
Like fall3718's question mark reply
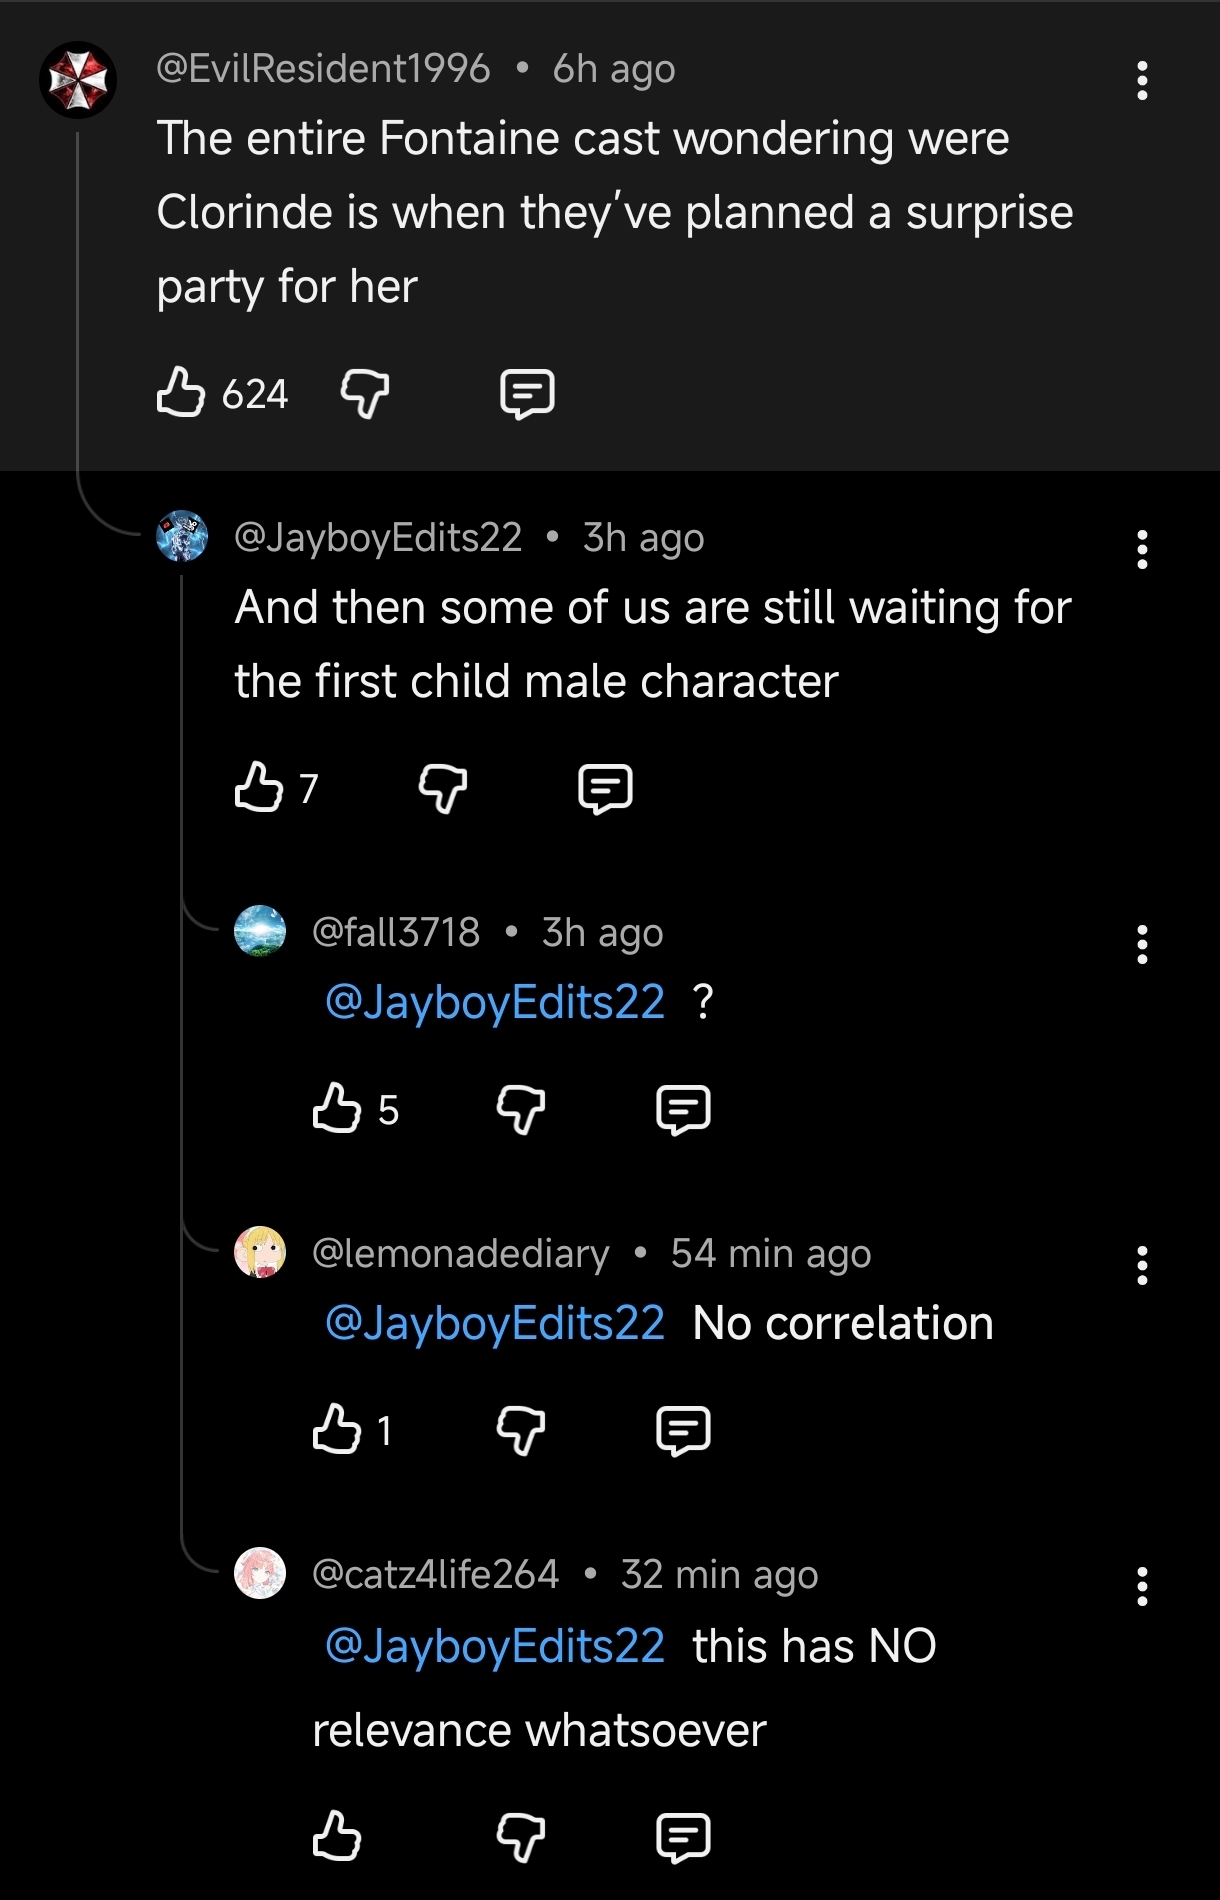pos(337,1108)
